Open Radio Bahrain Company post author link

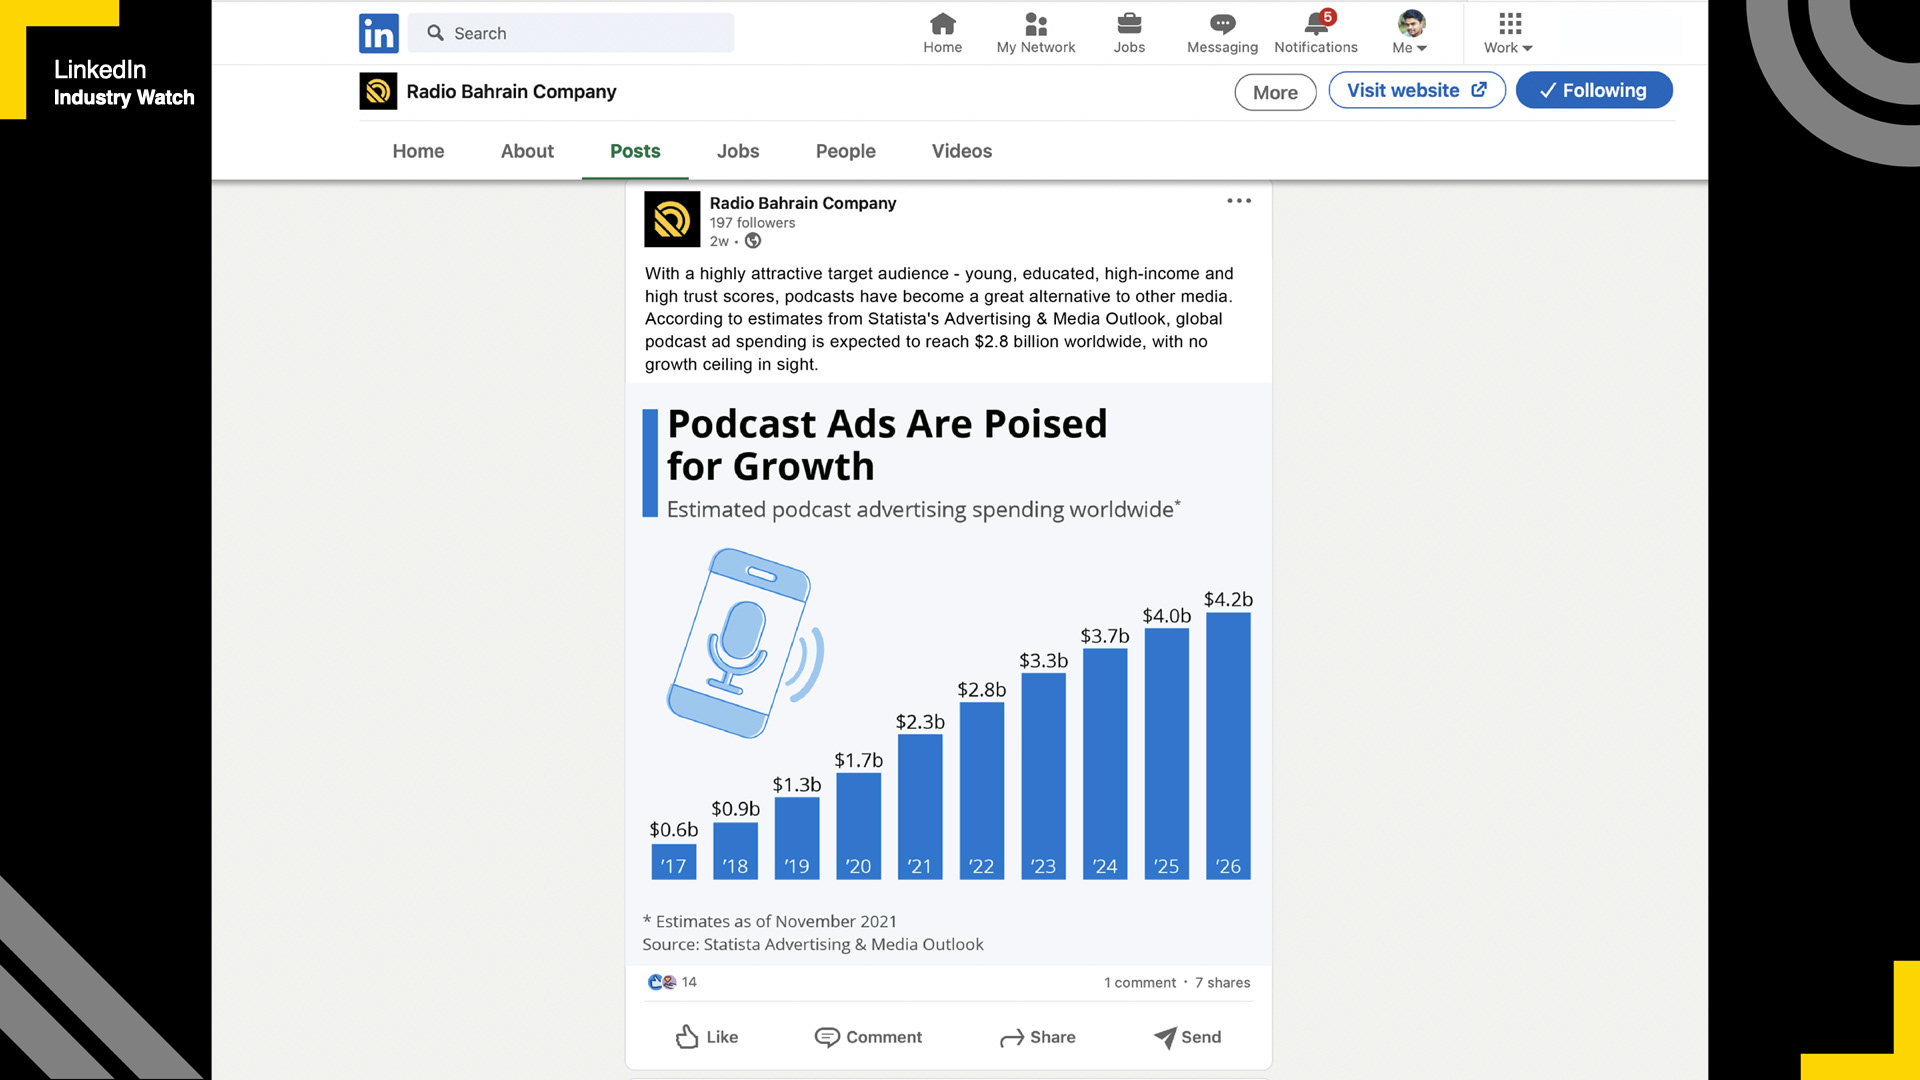point(803,203)
